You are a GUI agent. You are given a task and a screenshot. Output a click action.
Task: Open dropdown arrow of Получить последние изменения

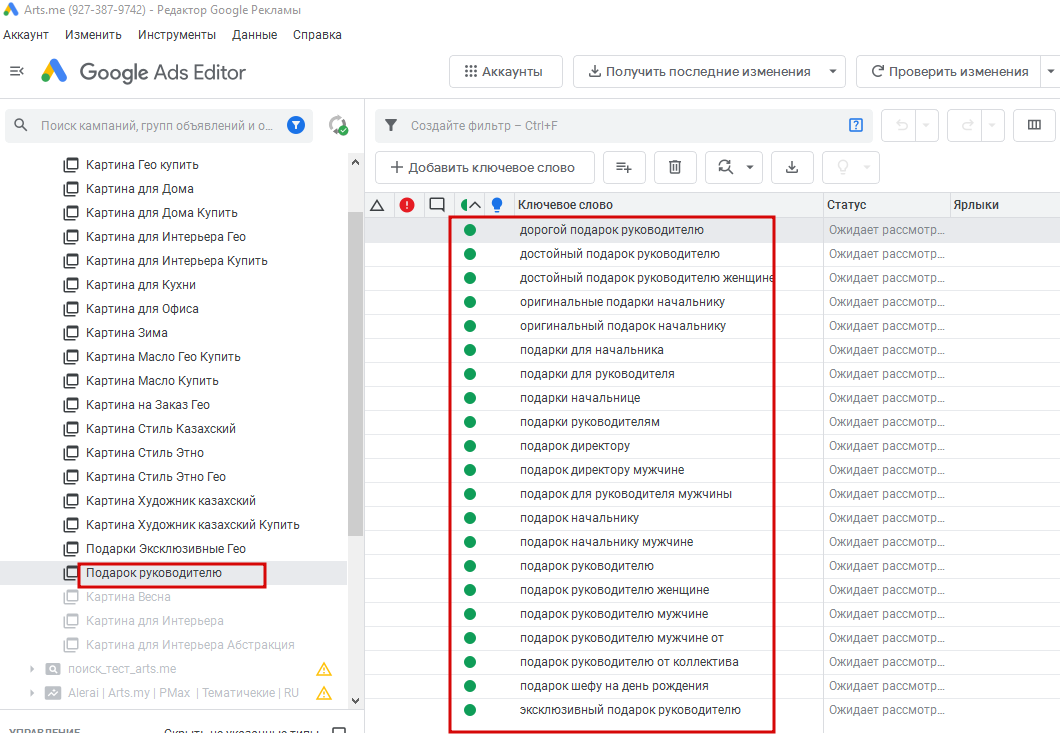[x=833, y=72]
